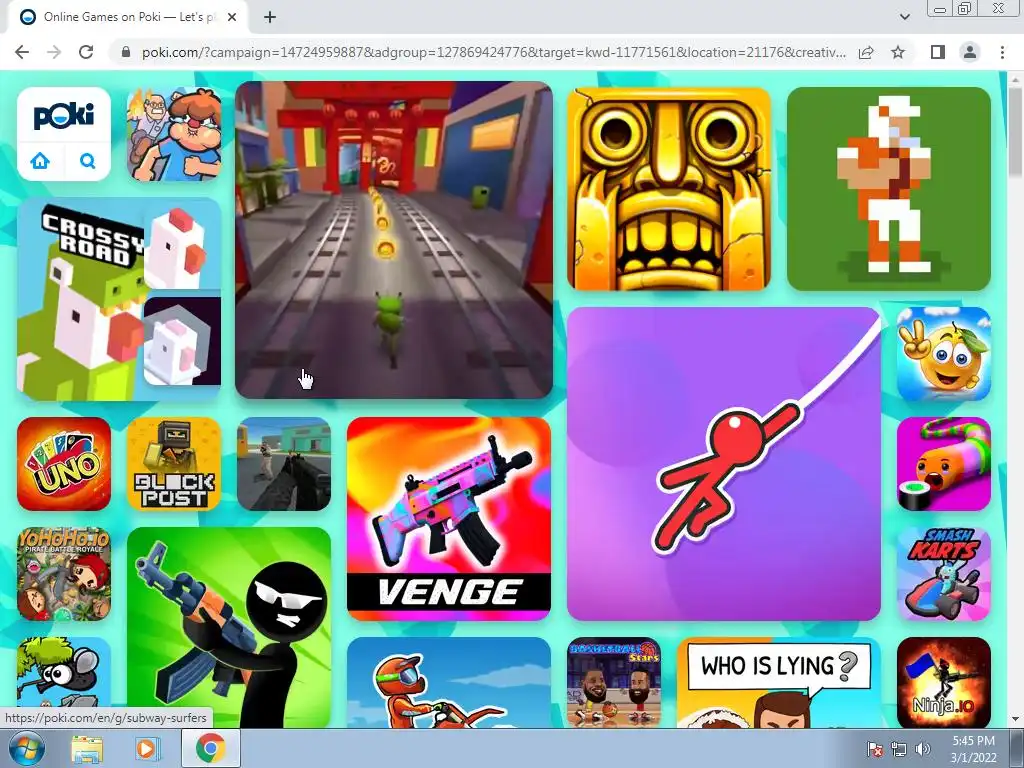The width and height of the screenshot is (1024, 768).
Task: Click the network tray icon
Action: 899,749
